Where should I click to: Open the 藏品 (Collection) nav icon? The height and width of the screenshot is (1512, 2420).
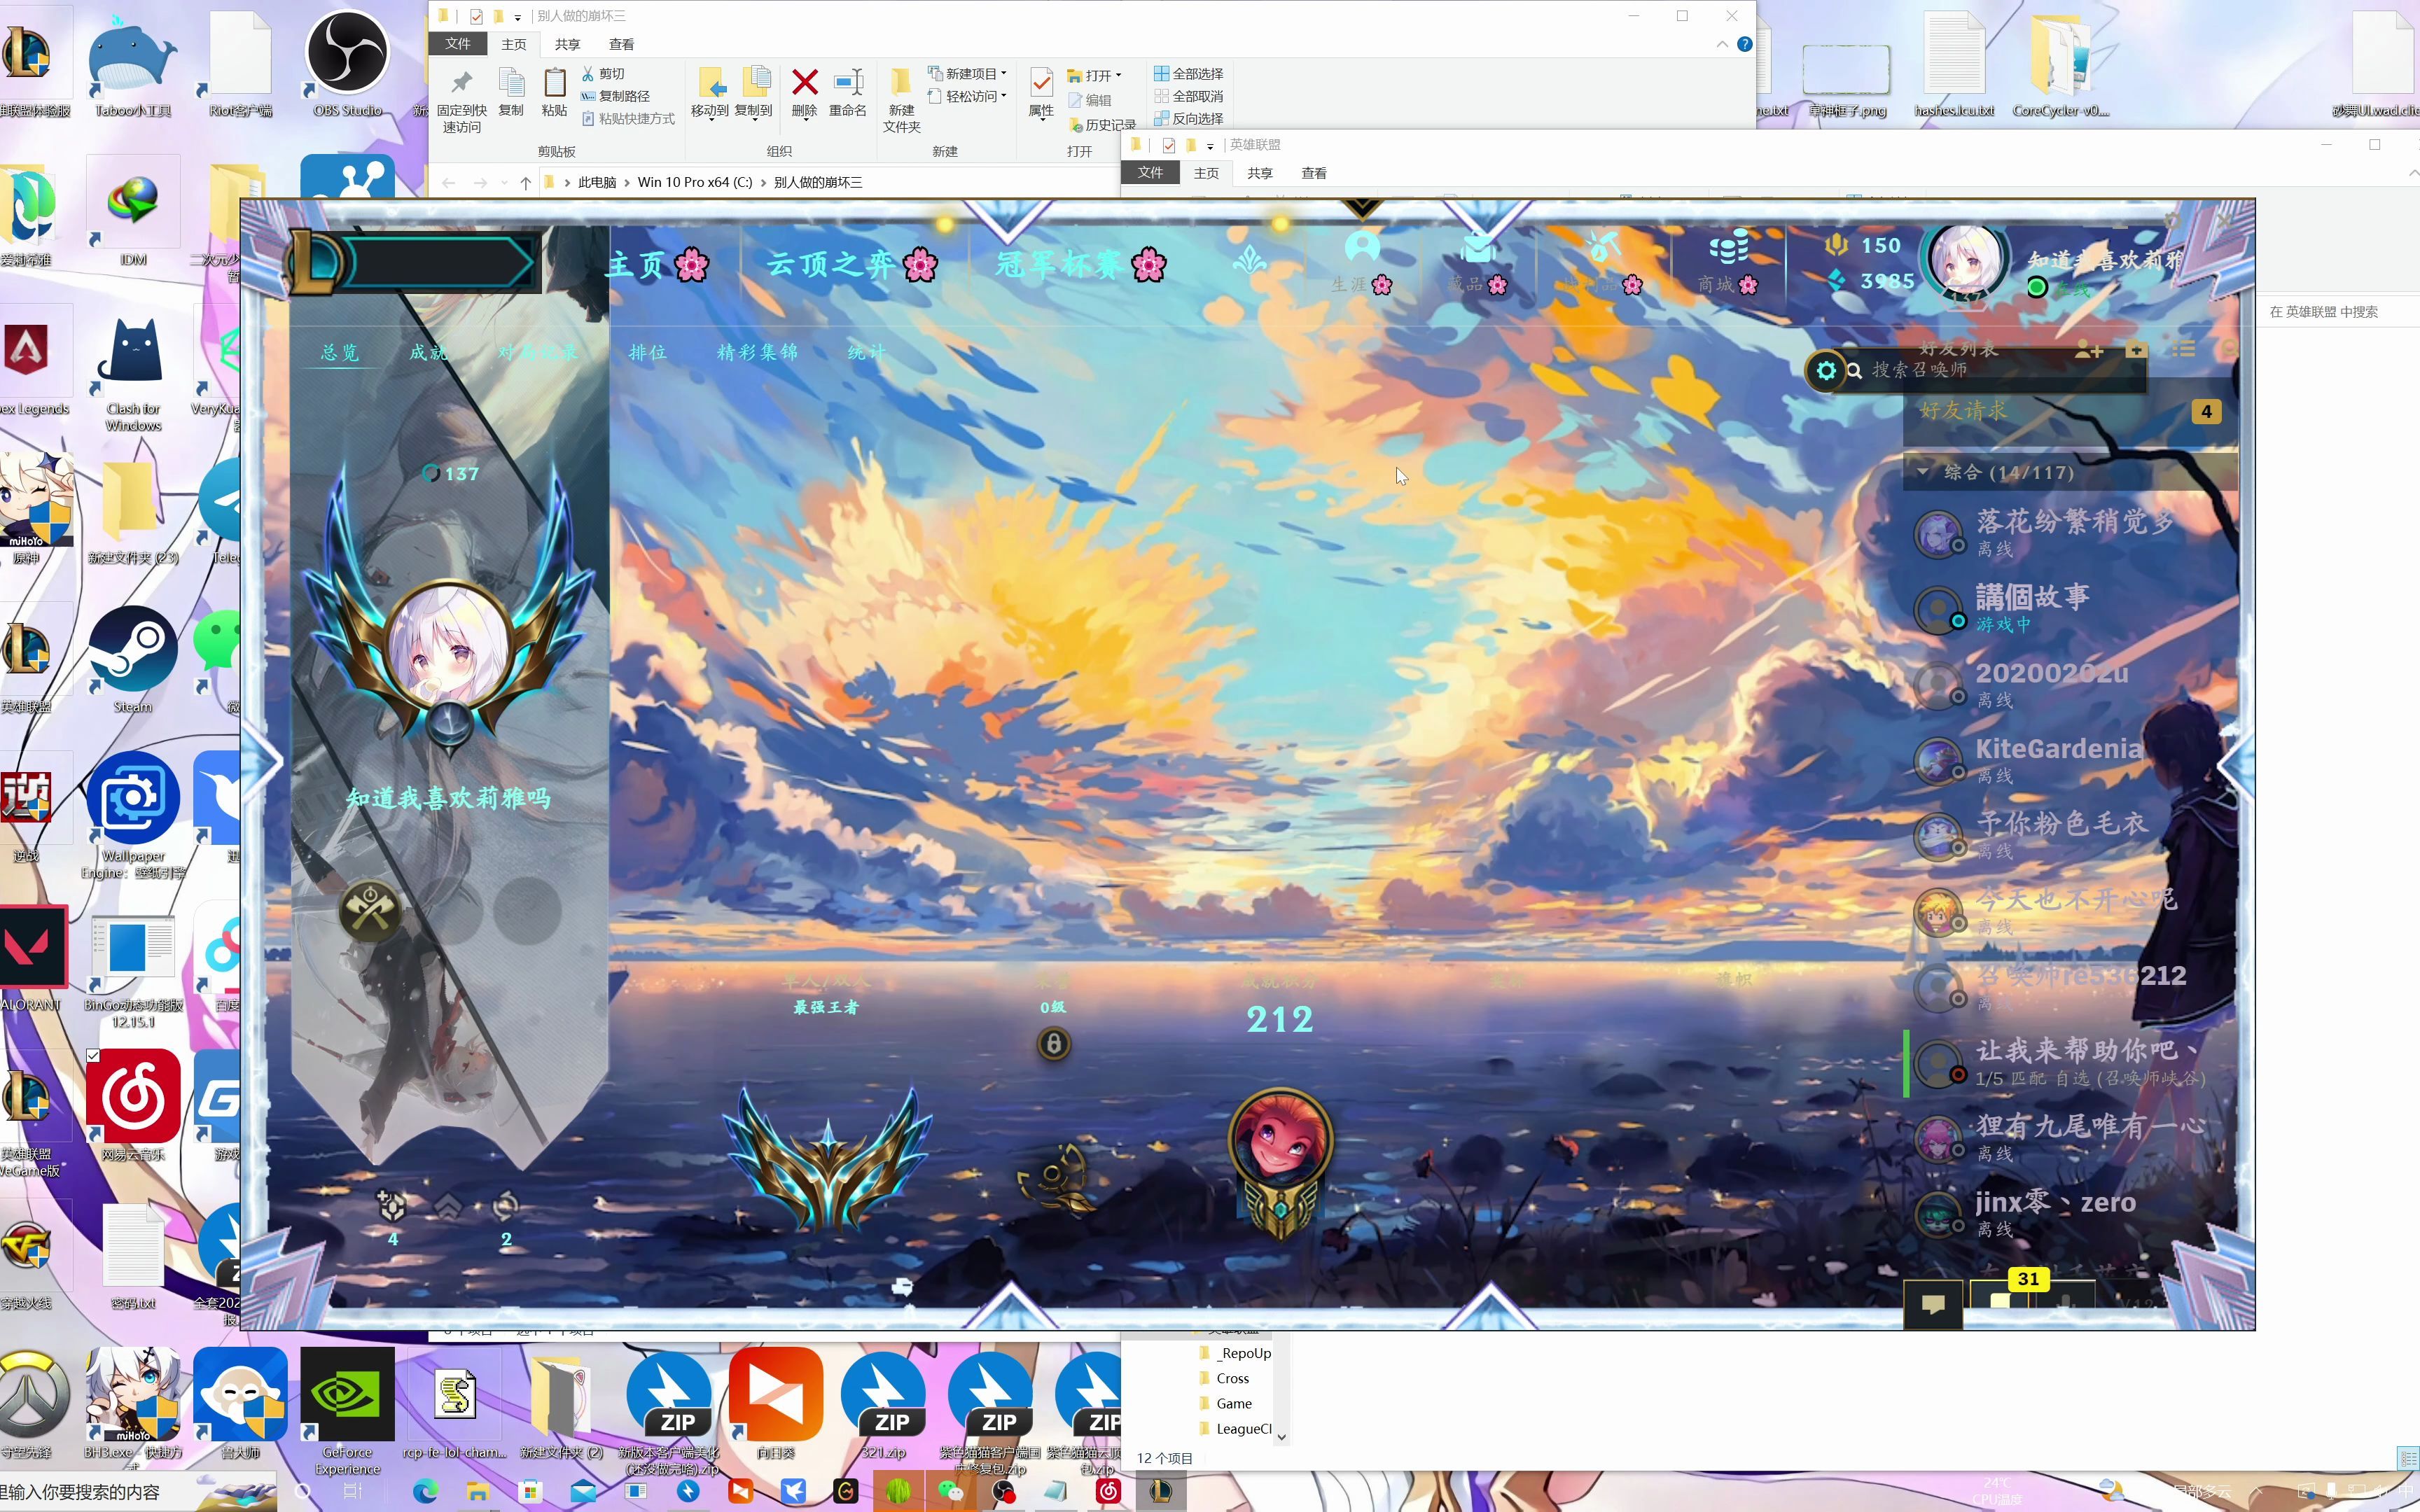(1477, 247)
